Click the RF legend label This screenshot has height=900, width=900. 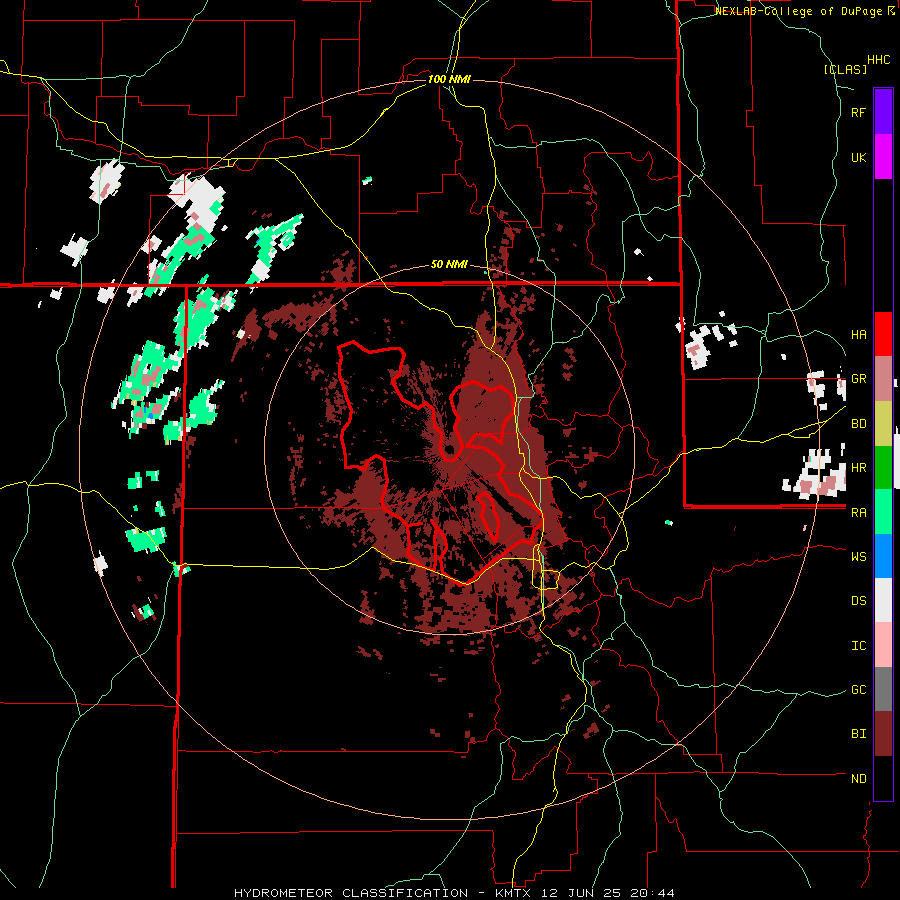point(859,112)
